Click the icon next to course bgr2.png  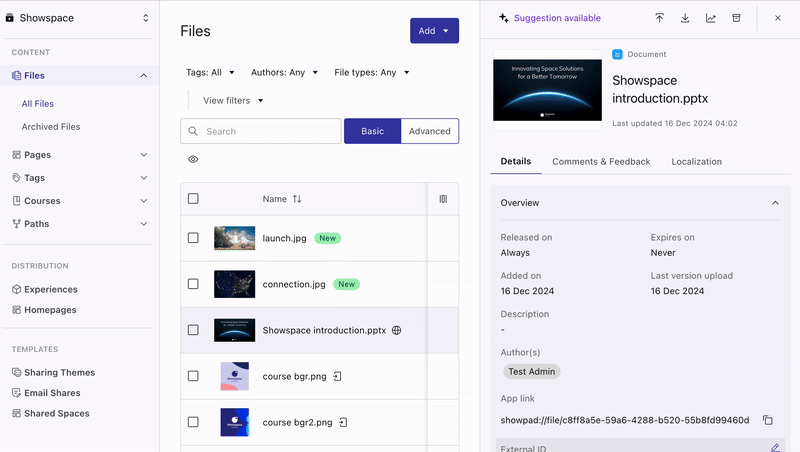click(x=343, y=422)
